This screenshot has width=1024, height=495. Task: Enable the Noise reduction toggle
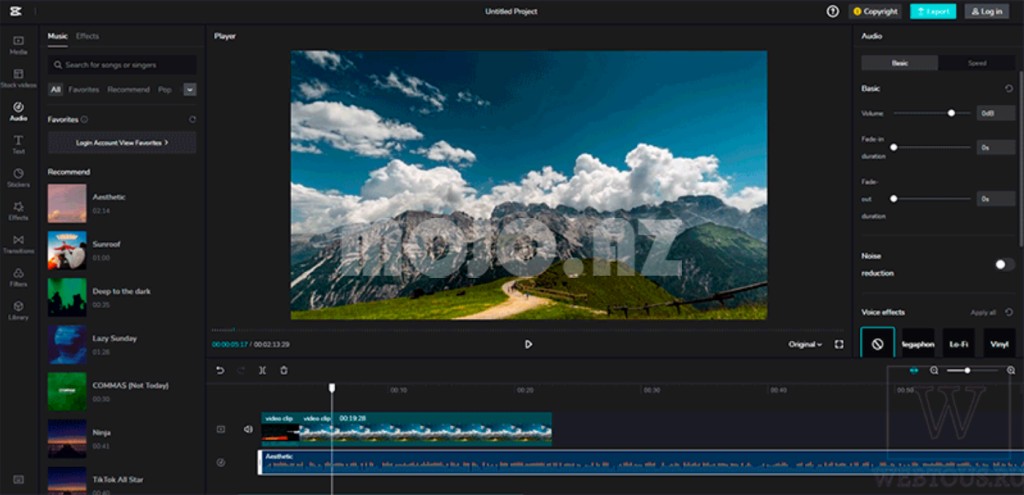tap(1004, 264)
